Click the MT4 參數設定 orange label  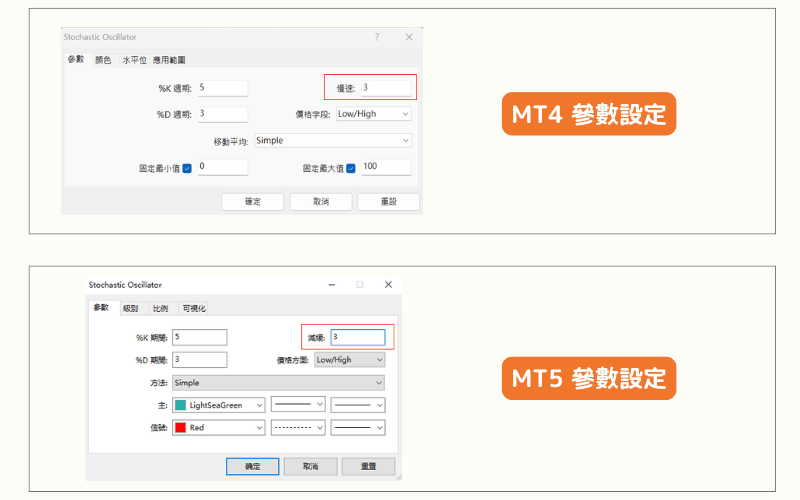click(589, 114)
